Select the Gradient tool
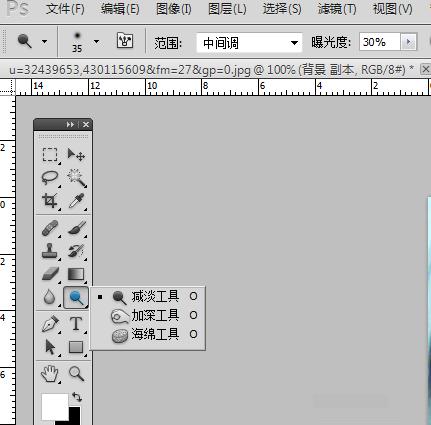Screen dimensions: 431x425 pos(76,274)
